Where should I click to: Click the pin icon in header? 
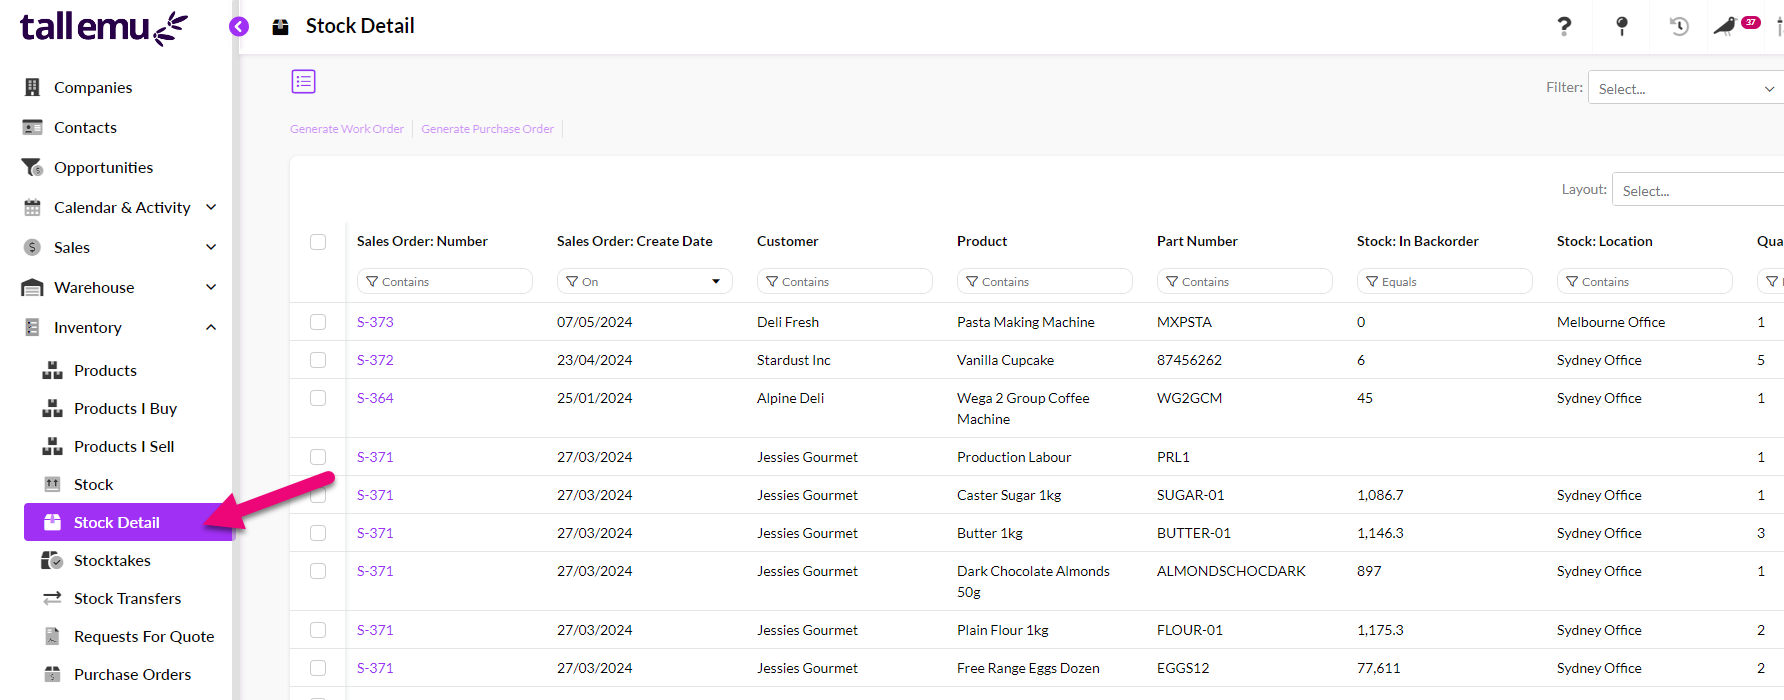pos(1622,26)
